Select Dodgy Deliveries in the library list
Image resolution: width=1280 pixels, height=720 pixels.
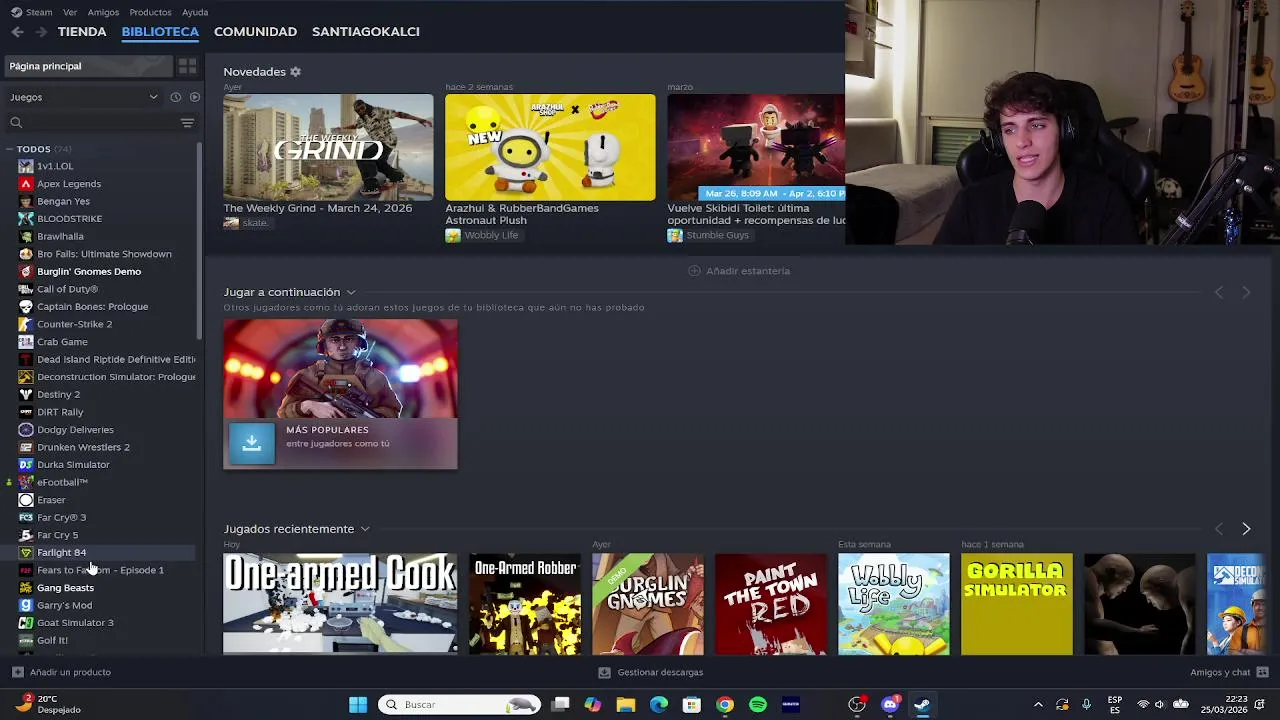pyautogui.click(x=75, y=429)
